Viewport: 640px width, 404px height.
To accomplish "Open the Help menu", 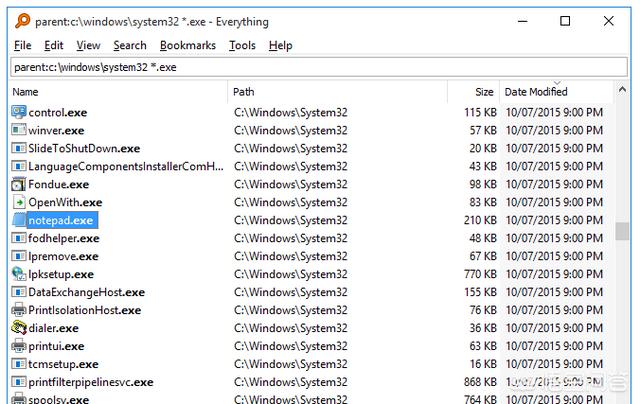I will point(280,45).
